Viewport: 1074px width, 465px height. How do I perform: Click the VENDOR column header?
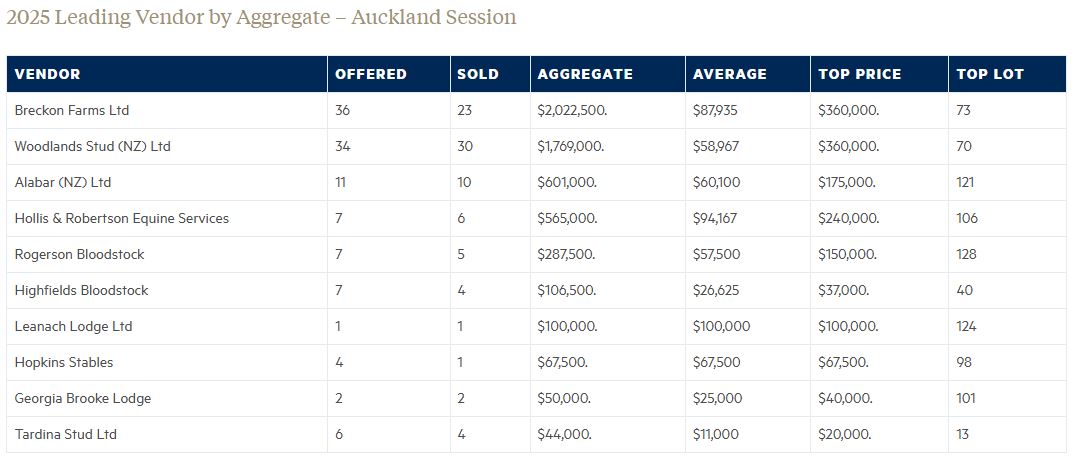coord(48,74)
